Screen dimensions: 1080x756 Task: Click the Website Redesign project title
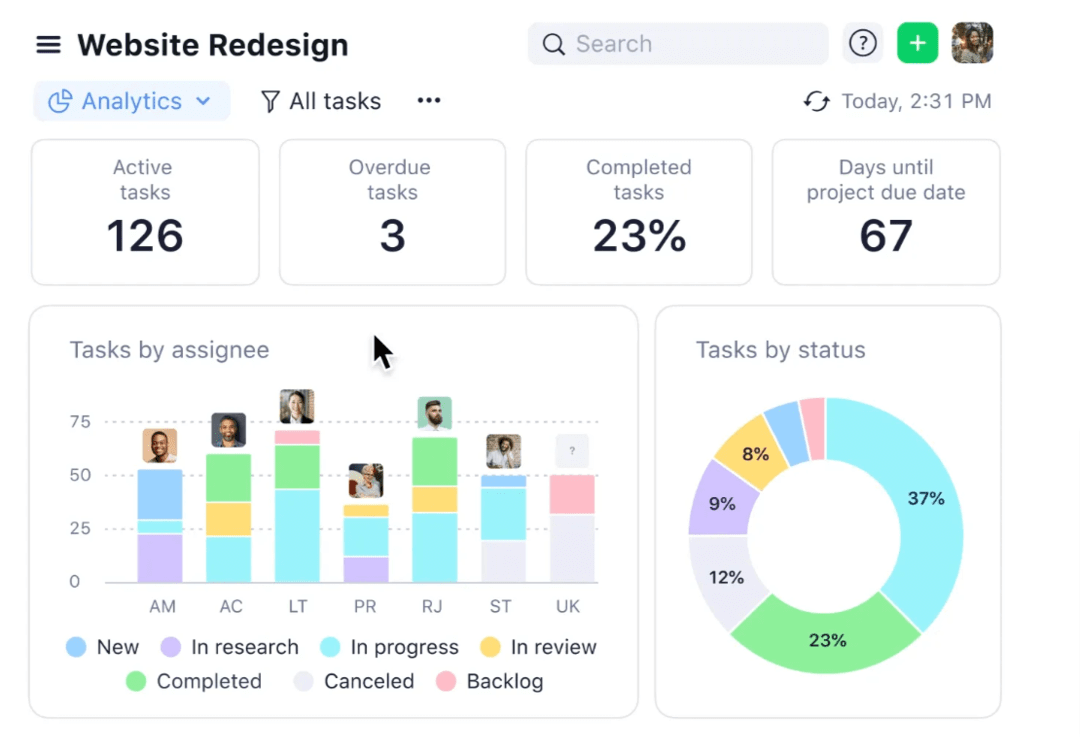pos(212,44)
